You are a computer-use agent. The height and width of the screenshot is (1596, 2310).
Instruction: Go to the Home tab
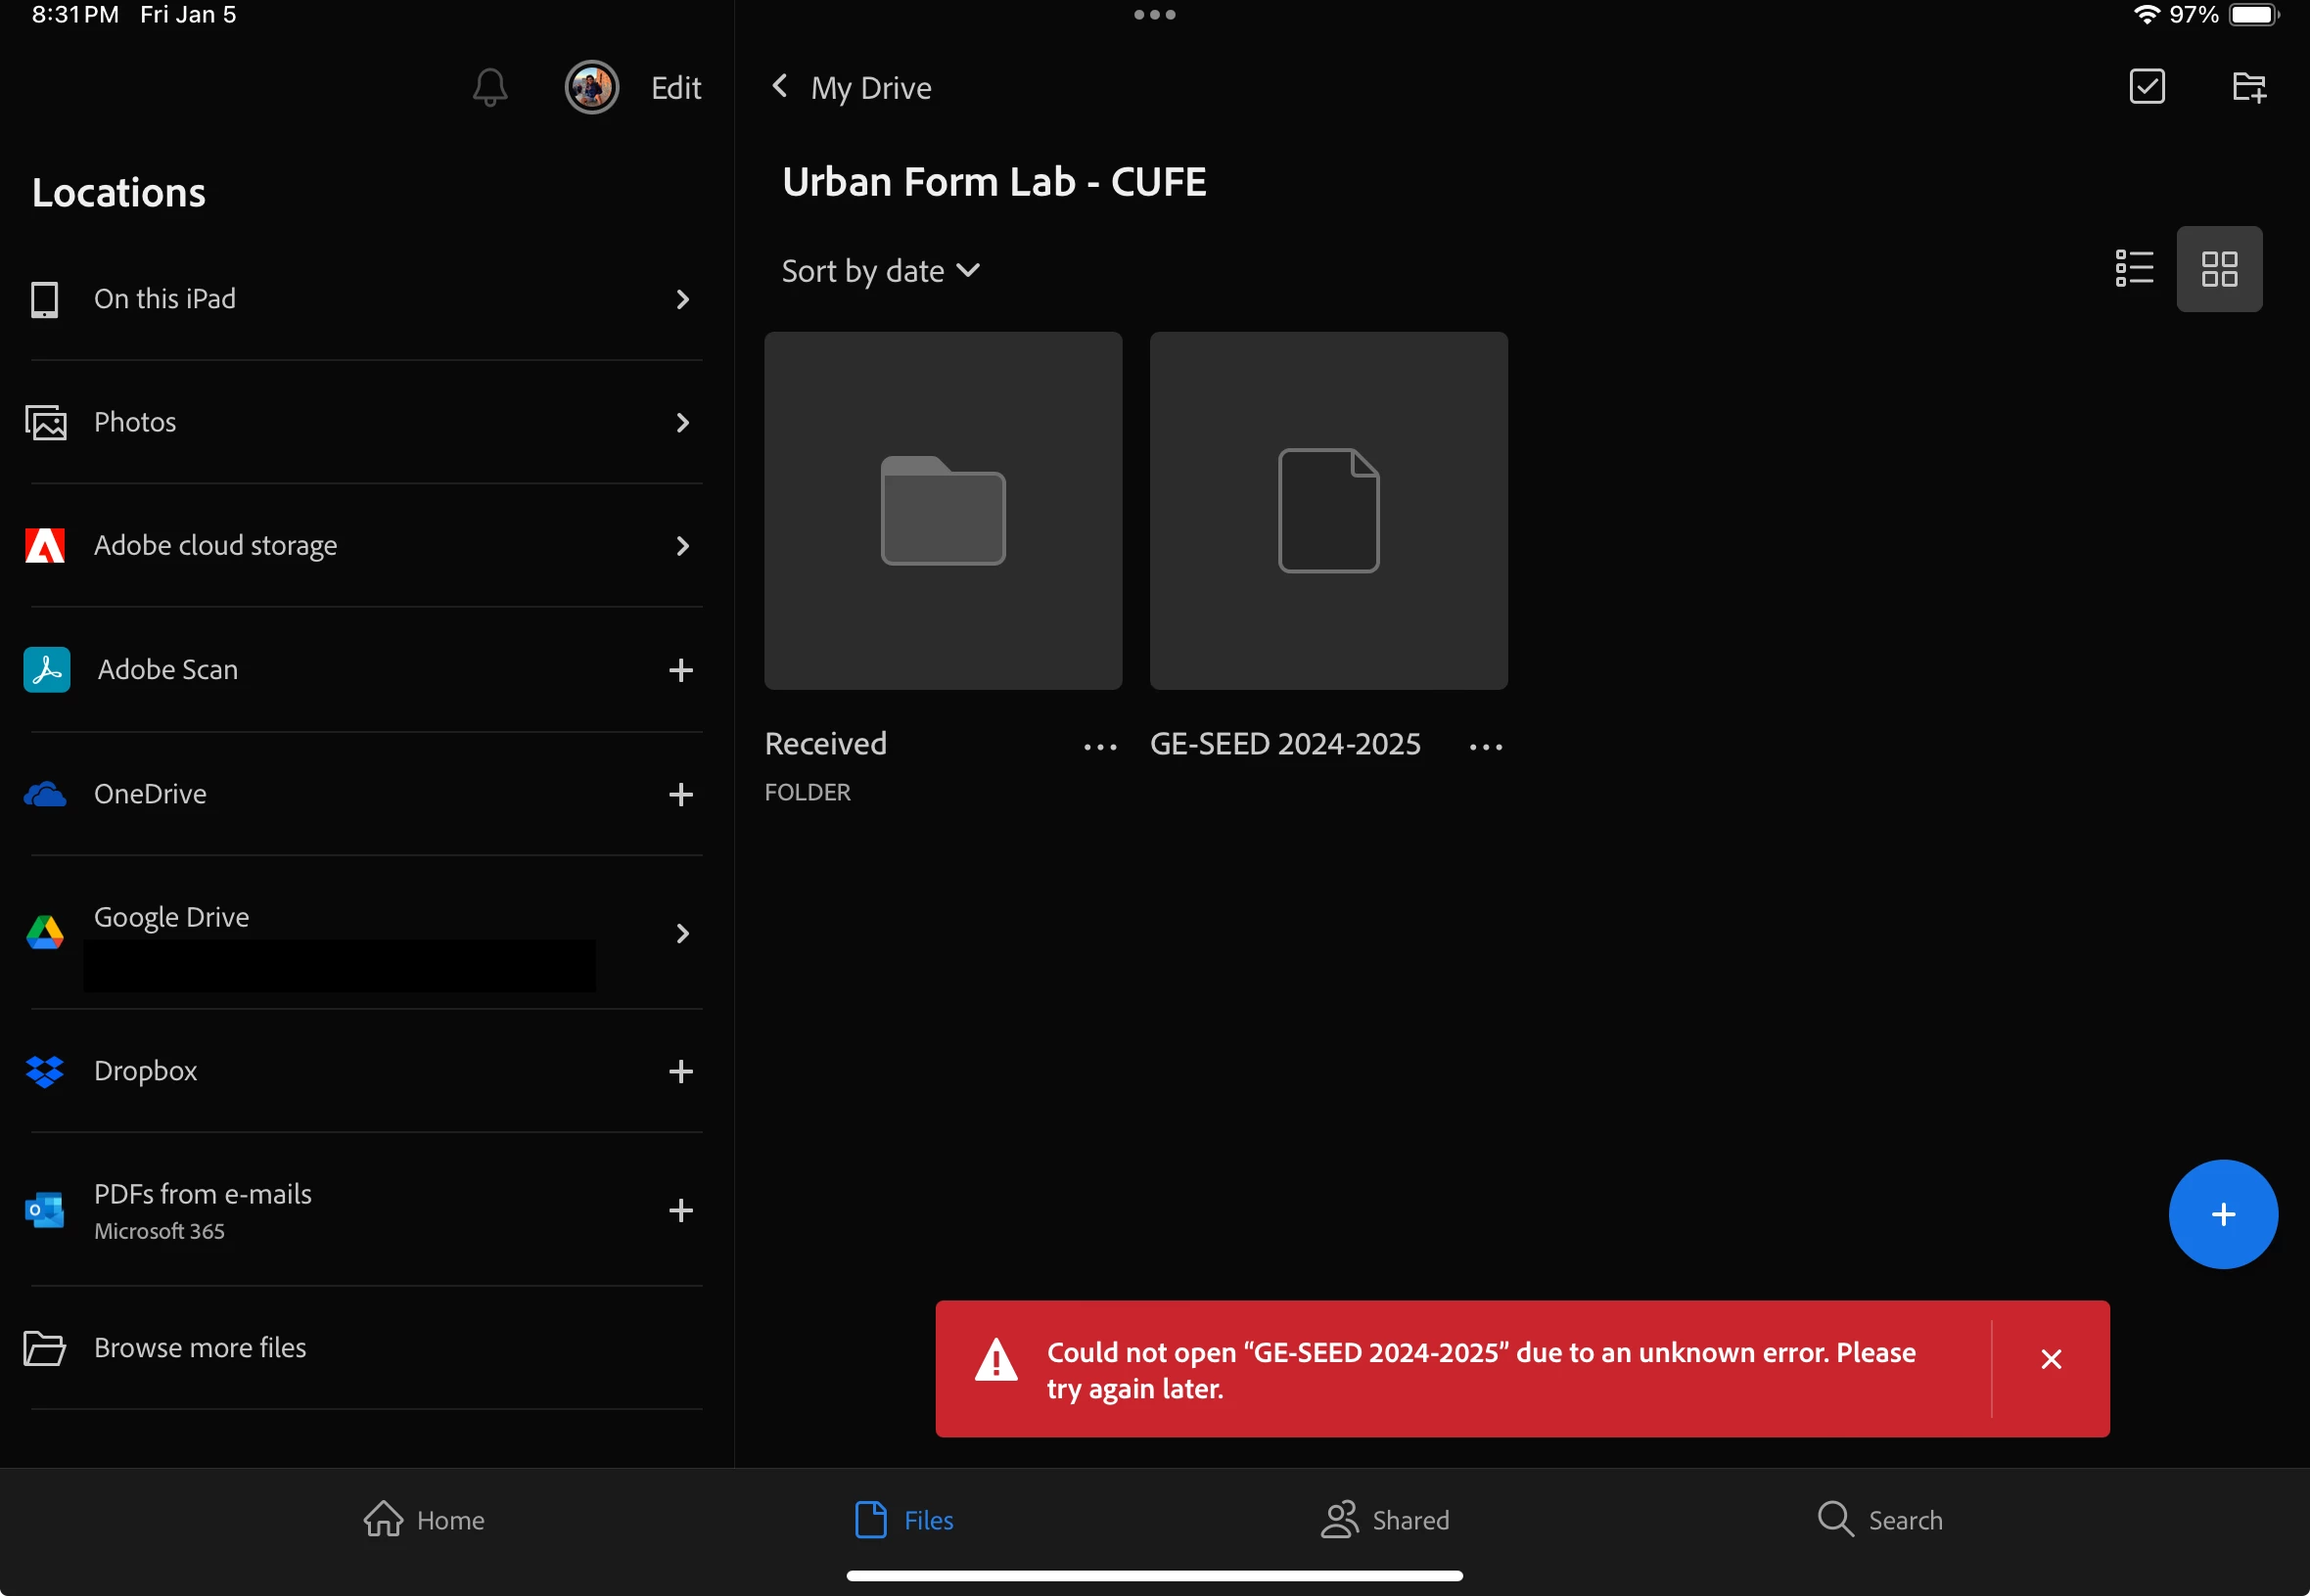(424, 1519)
